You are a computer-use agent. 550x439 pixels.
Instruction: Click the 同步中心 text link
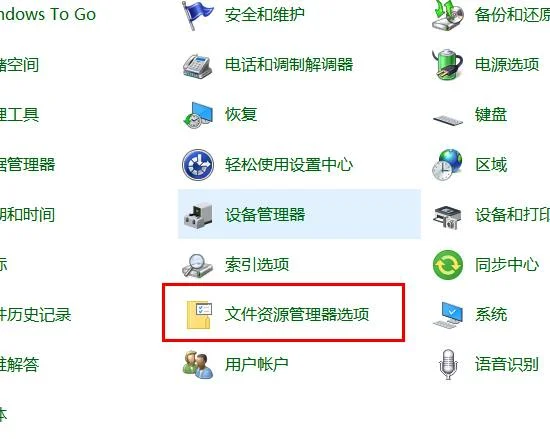[x=507, y=264]
